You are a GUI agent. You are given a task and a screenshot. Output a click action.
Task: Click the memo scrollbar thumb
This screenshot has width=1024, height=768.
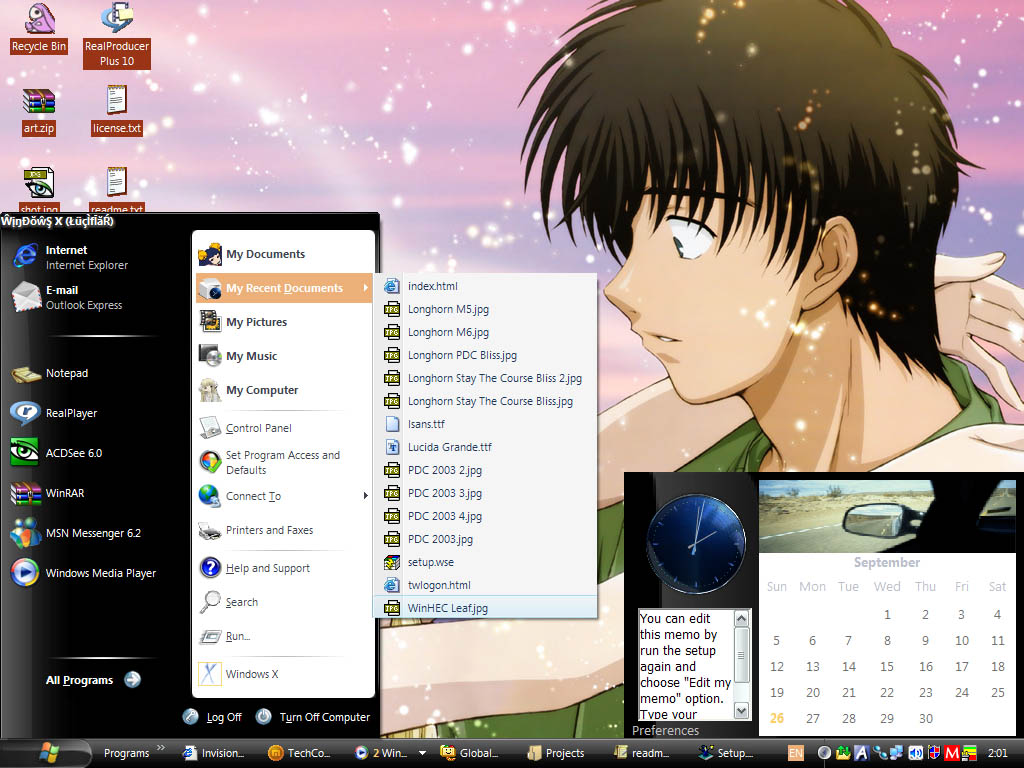point(741,654)
